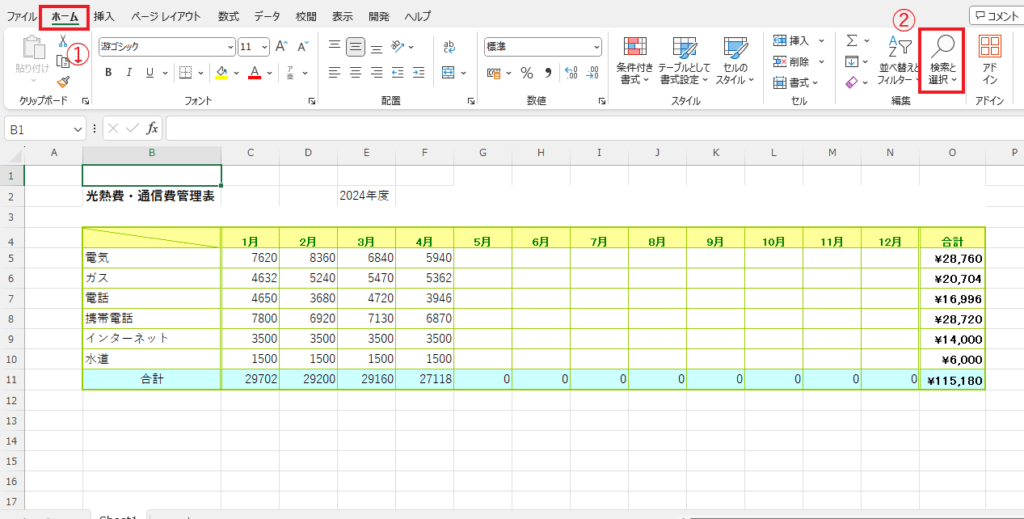Apply the comma style icon
1024x519 pixels.
pos(548,72)
